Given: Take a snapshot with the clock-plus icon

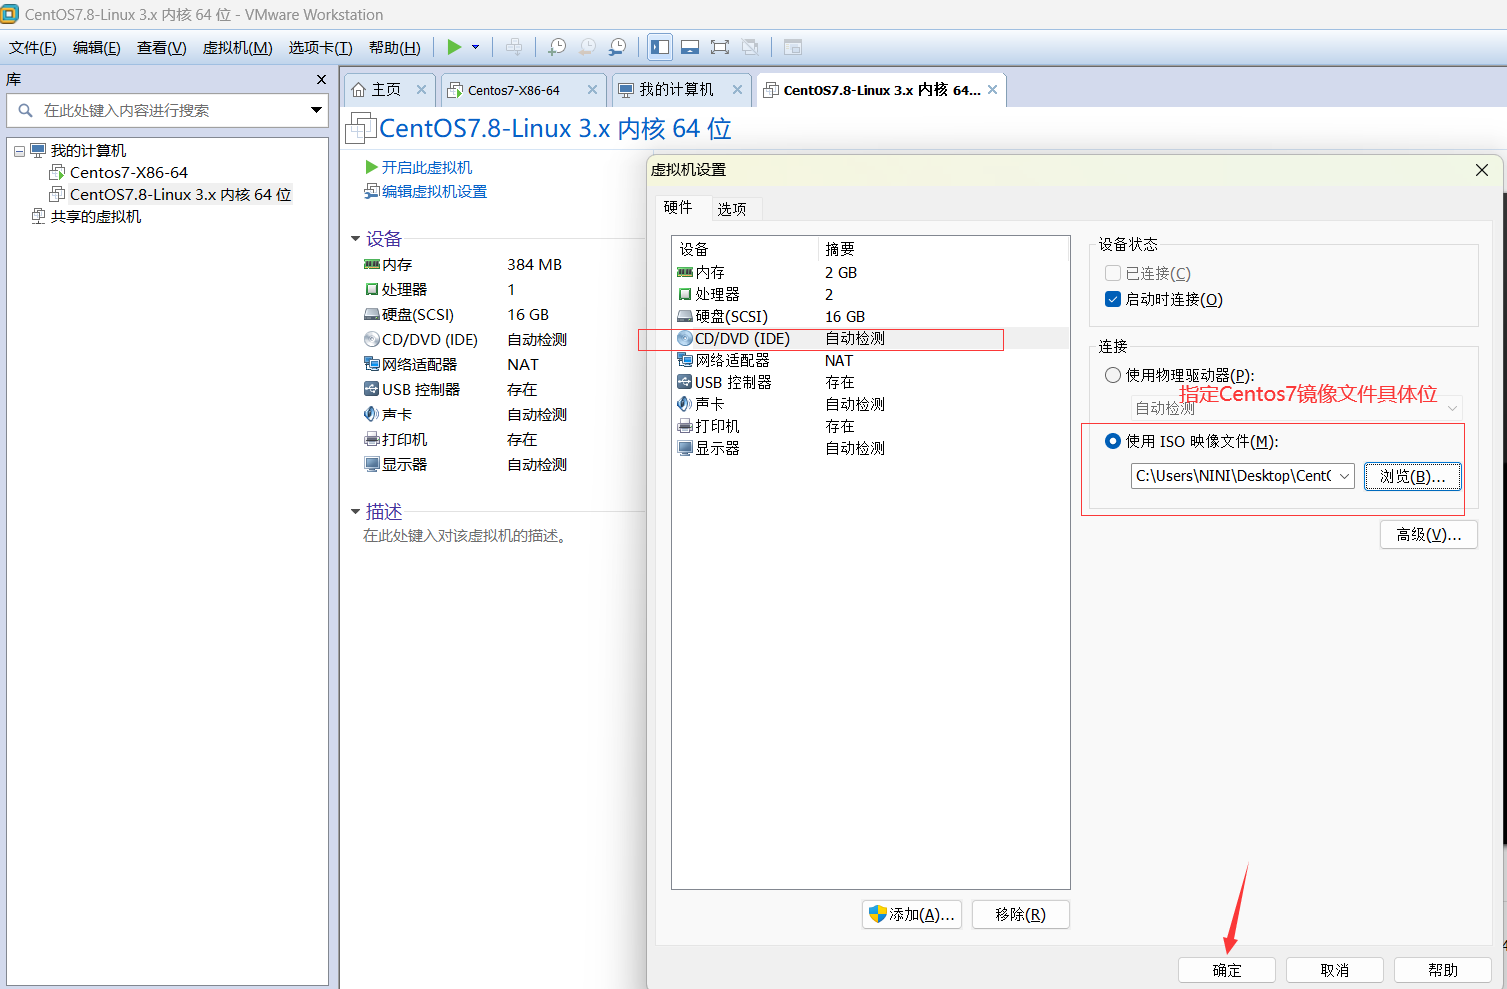Looking at the screenshot, I should pos(557,47).
